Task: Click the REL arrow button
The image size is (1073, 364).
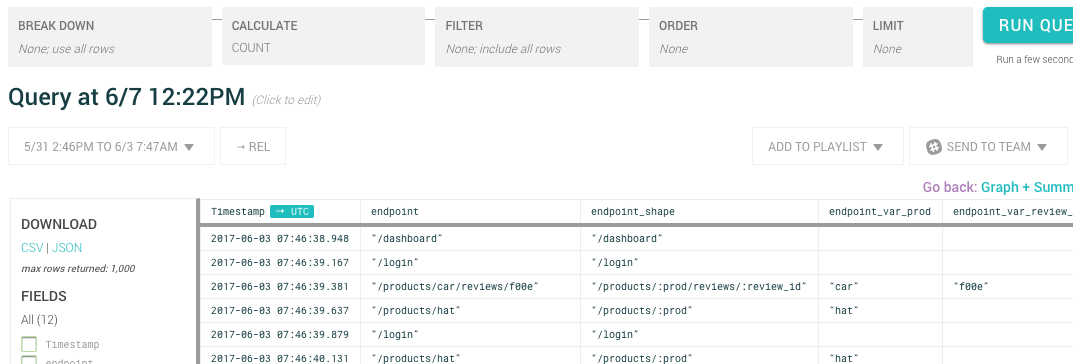Action: coord(253,146)
